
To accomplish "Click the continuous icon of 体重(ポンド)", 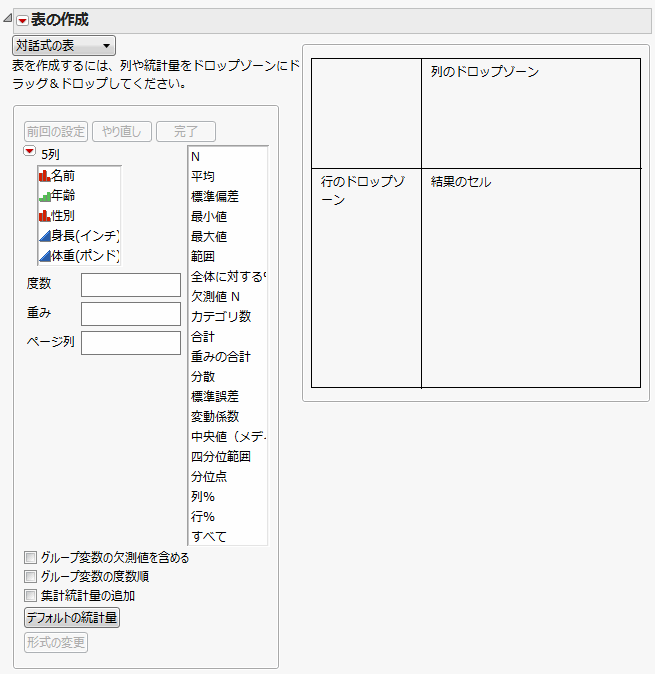I will click(x=45, y=256).
